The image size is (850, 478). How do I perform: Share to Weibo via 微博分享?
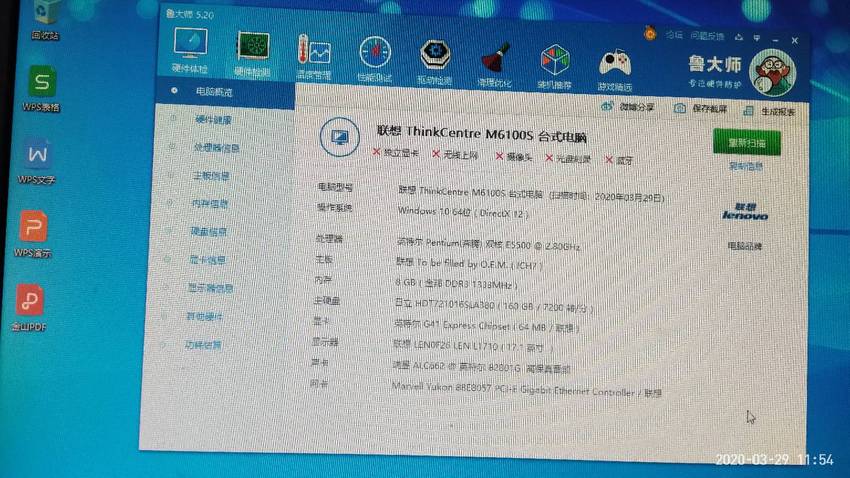tap(628, 107)
